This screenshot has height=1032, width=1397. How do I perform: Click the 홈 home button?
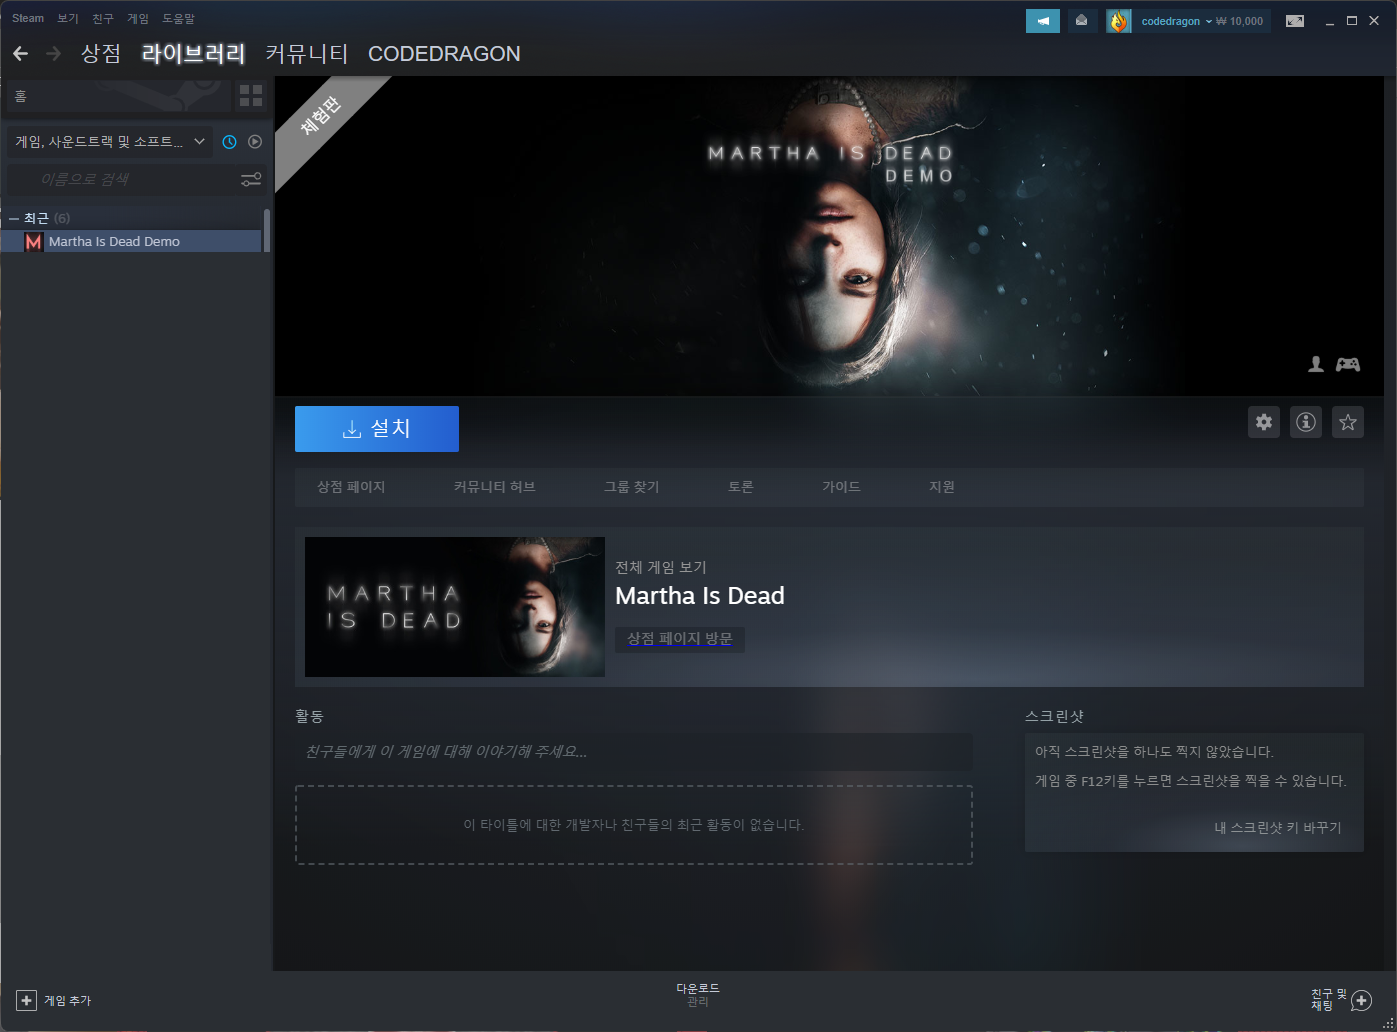click(x=118, y=96)
